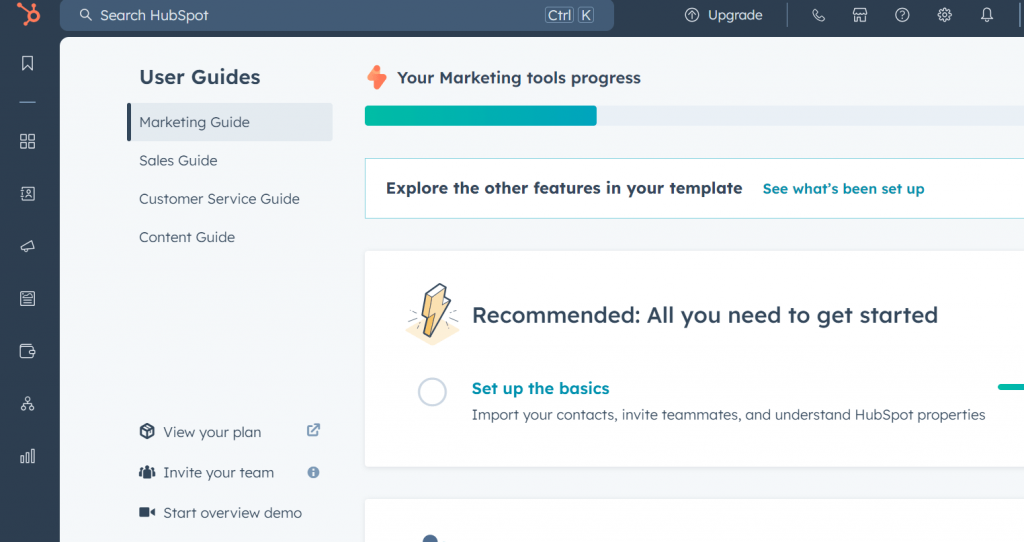Click the box icon next to View your plan
Viewport: 1024px width, 542px height.
pos(147,431)
